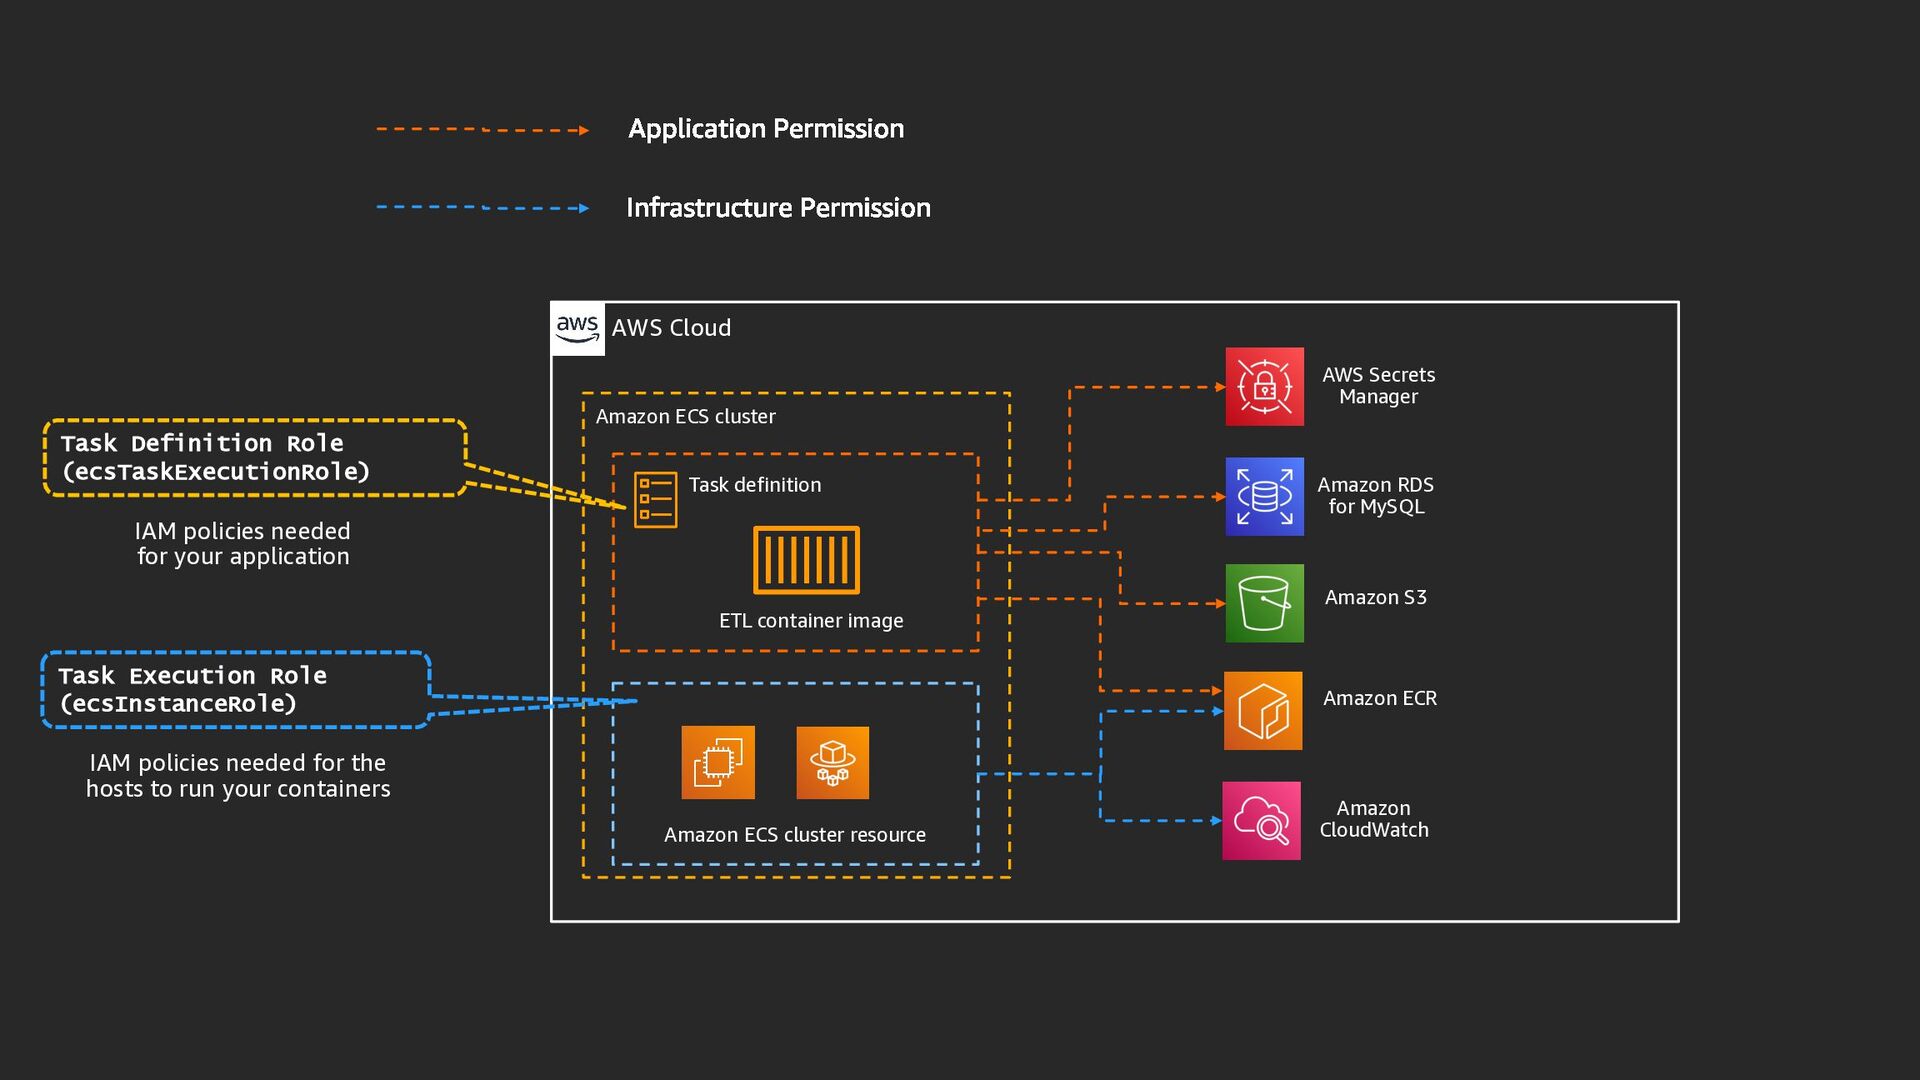The width and height of the screenshot is (1920, 1080).
Task: Click the ECS cluster resource cube icon
Action: tap(832, 763)
